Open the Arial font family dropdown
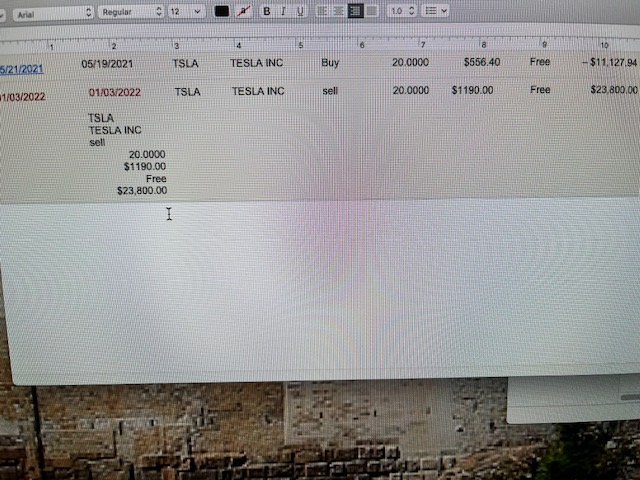Screen dimensions: 640x480 coord(53,13)
